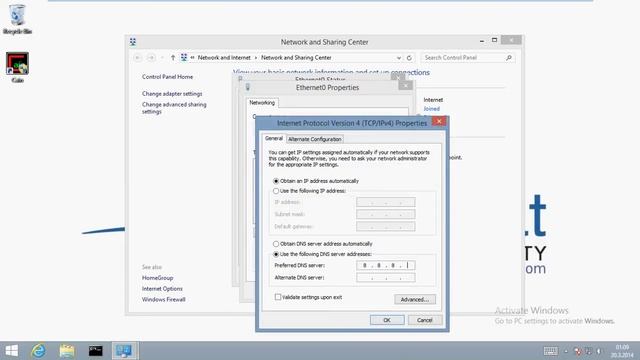Open the on-screen keyboard tray icon
This screenshot has height=360, width=640.
[550, 351]
